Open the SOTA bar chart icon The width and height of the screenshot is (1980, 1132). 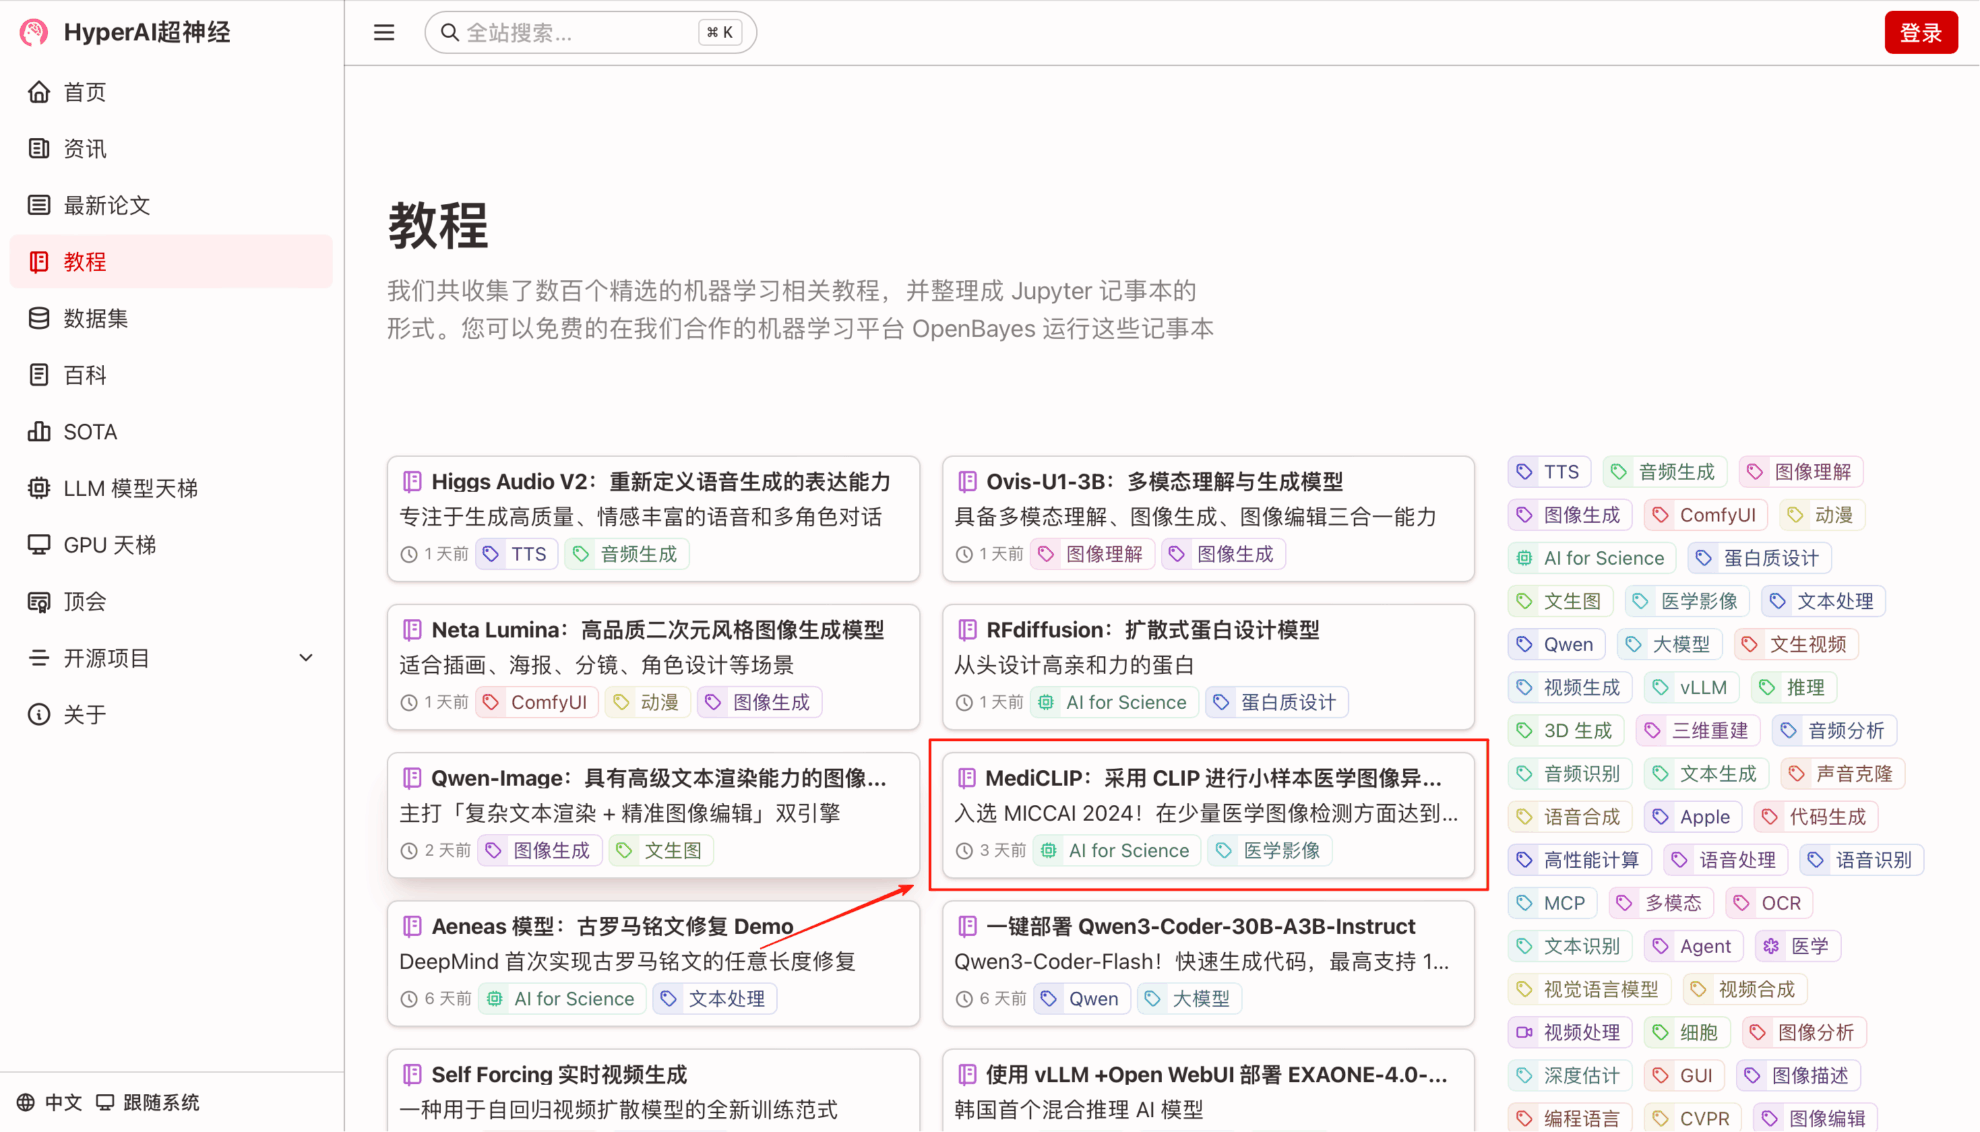tap(39, 432)
